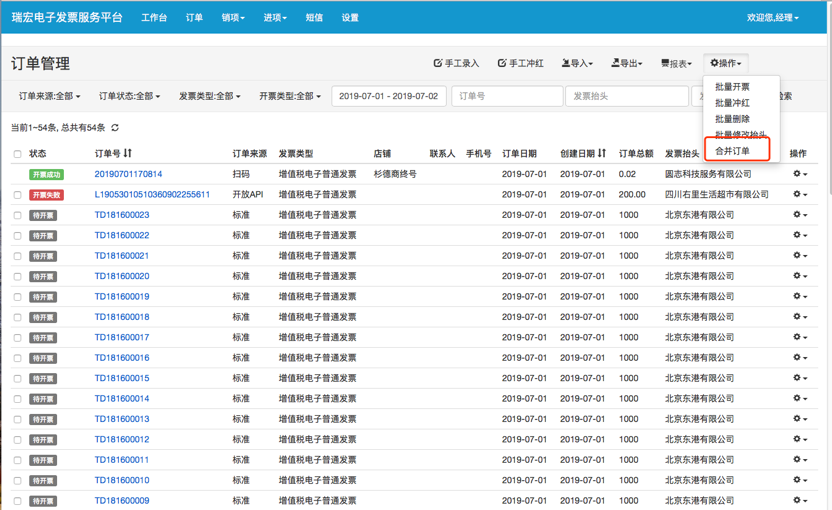Focus the 订单号 search input
832x510 pixels.
point(507,96)
